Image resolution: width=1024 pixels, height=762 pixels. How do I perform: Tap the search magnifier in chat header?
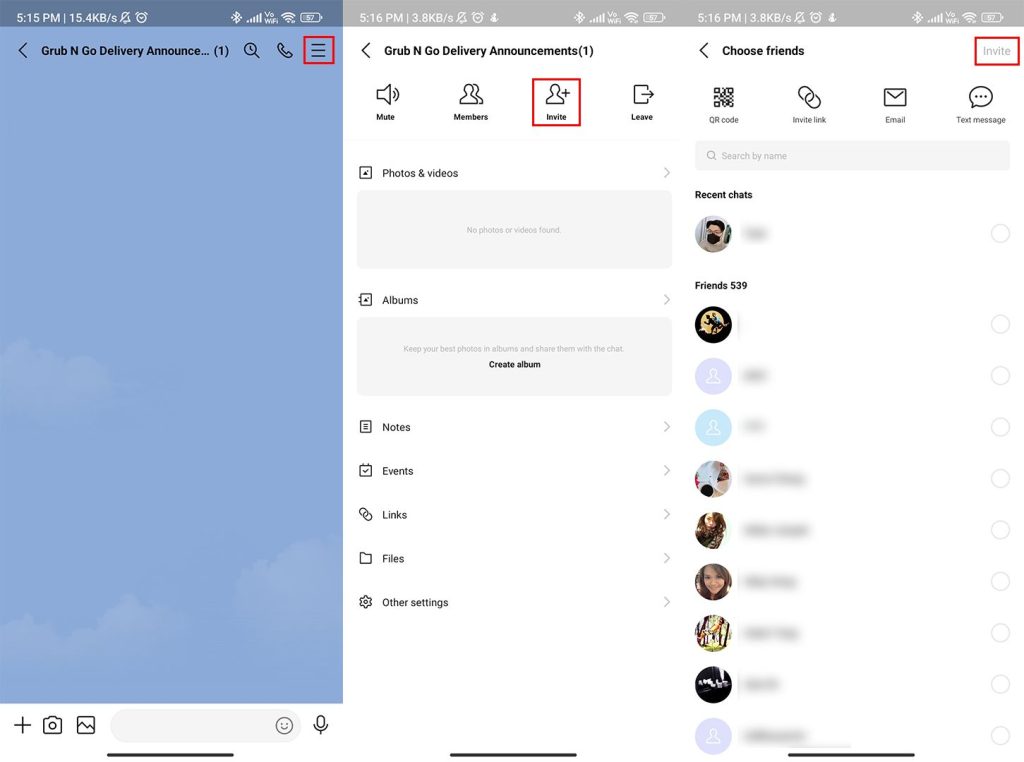251,50
